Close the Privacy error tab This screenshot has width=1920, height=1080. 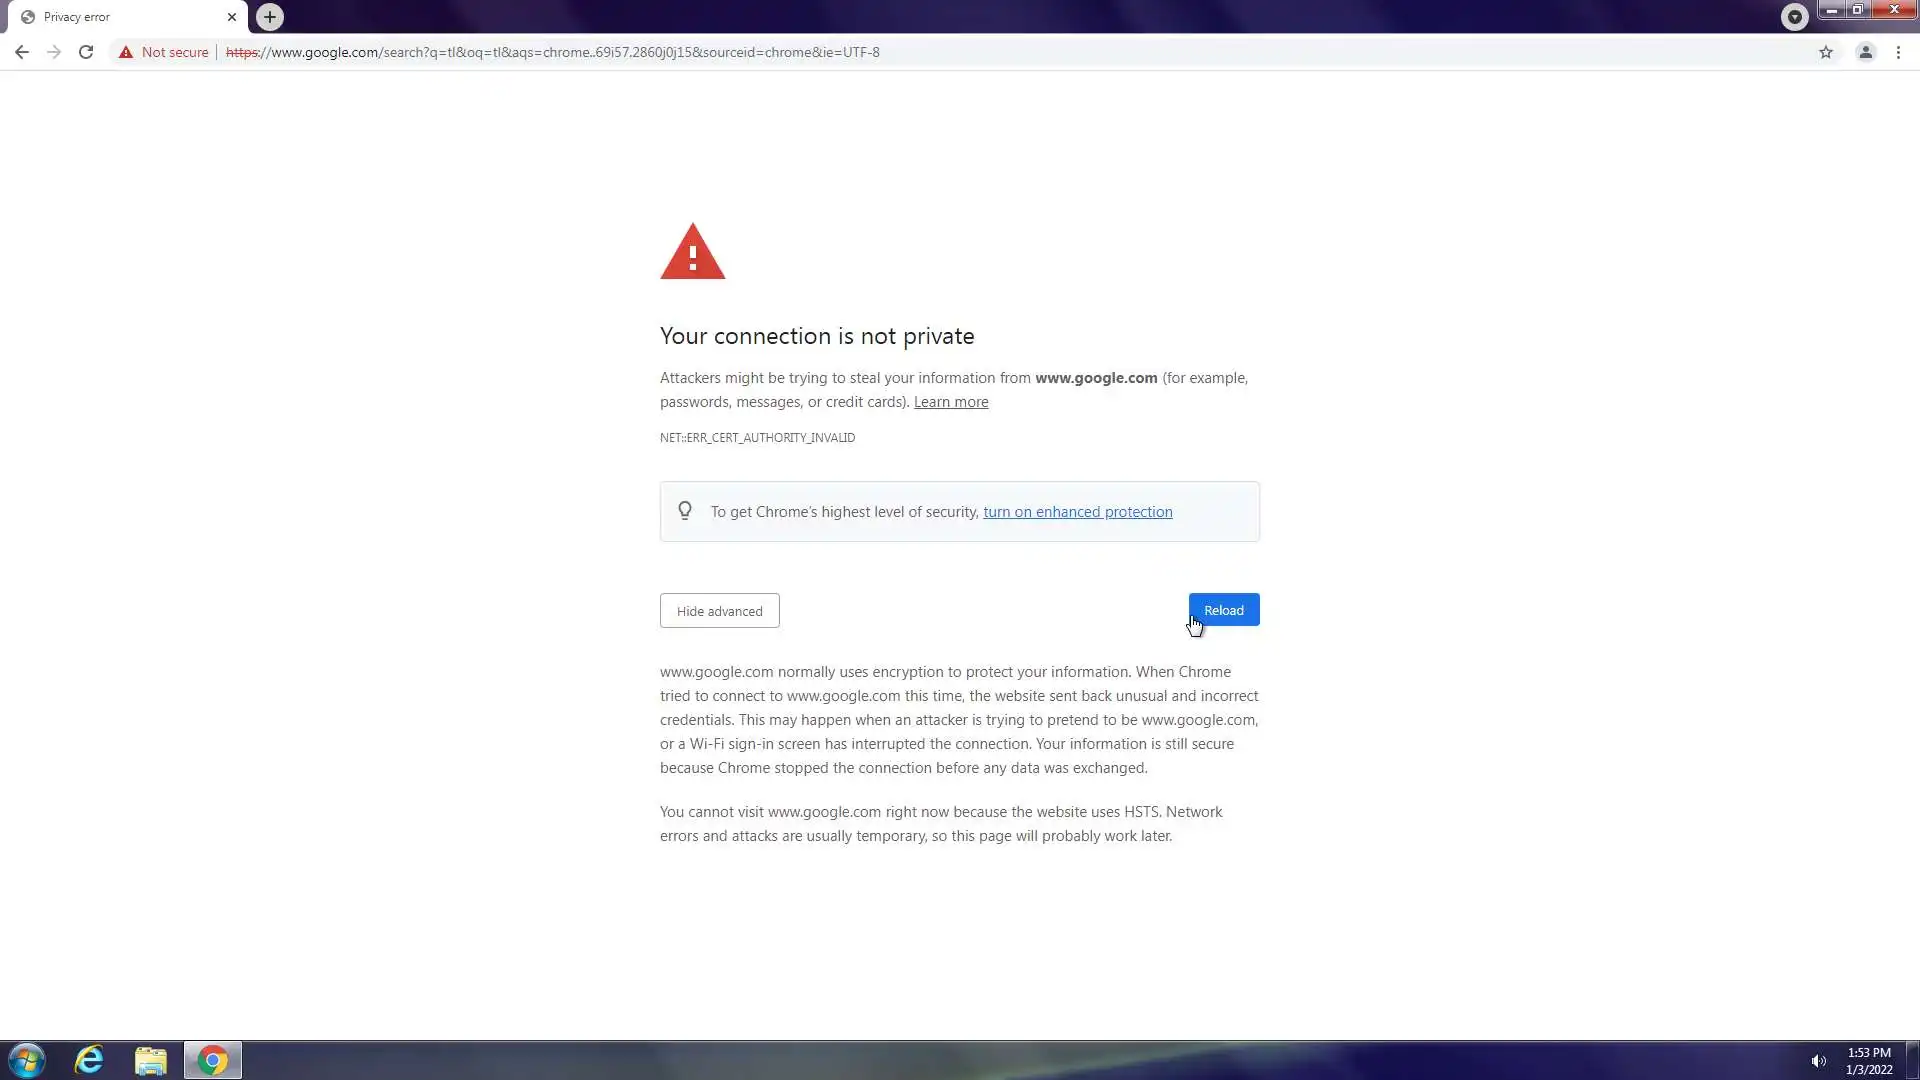tap(232, 17)
